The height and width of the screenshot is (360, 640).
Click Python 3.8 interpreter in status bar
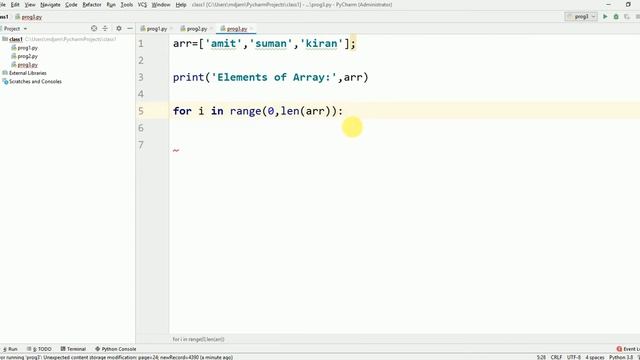(620, 357)
